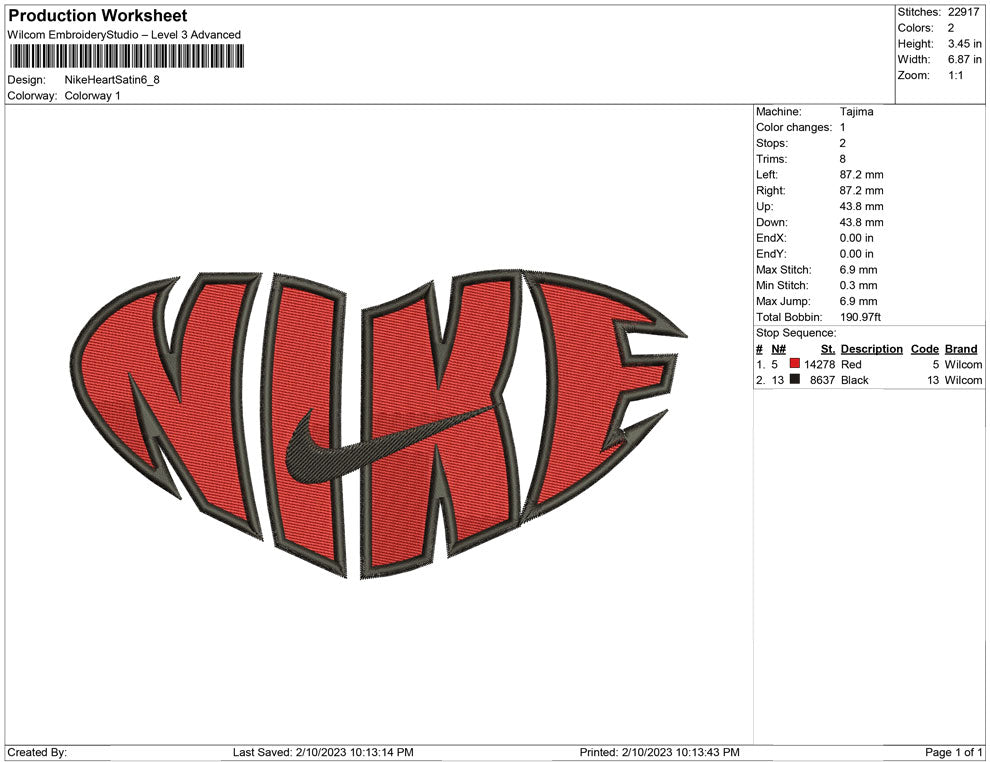Click the Right value 87.2 mm
This screenshot has height=762, width=990.
pyautogui.click(x=861, y=190)
